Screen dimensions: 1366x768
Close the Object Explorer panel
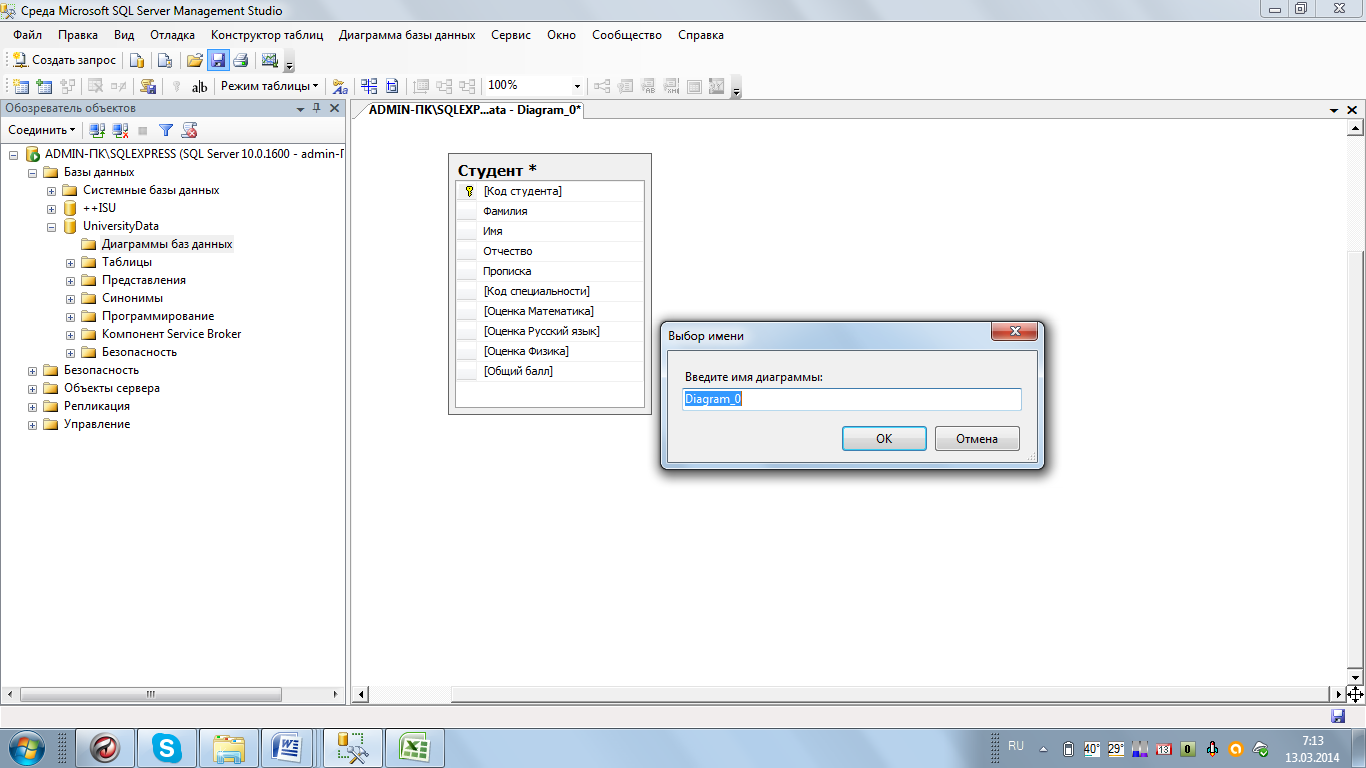click(x=335, y=108)
